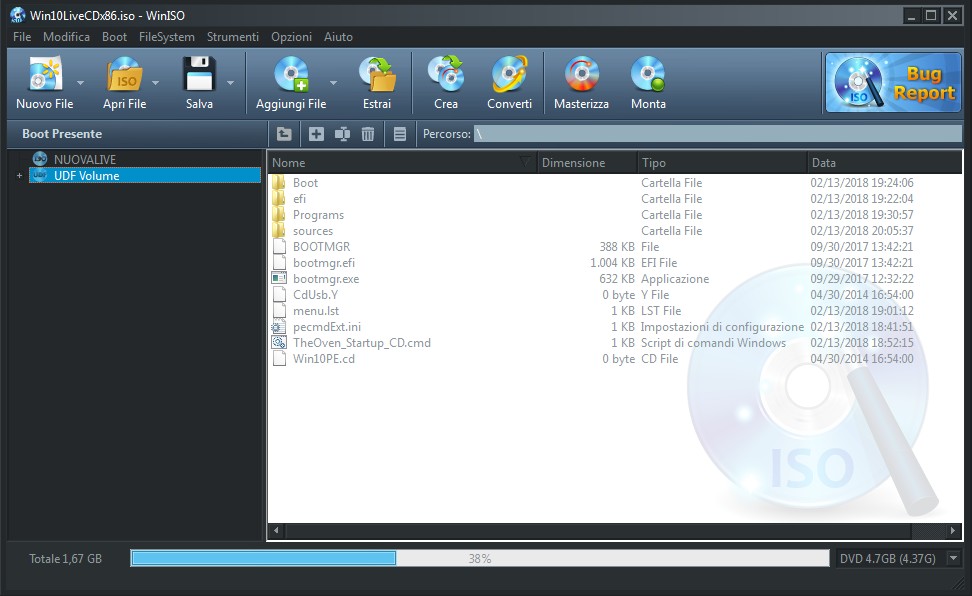Select the Programs folder
The width and height of the screenshot is (972, 596).
coord(319,215)
